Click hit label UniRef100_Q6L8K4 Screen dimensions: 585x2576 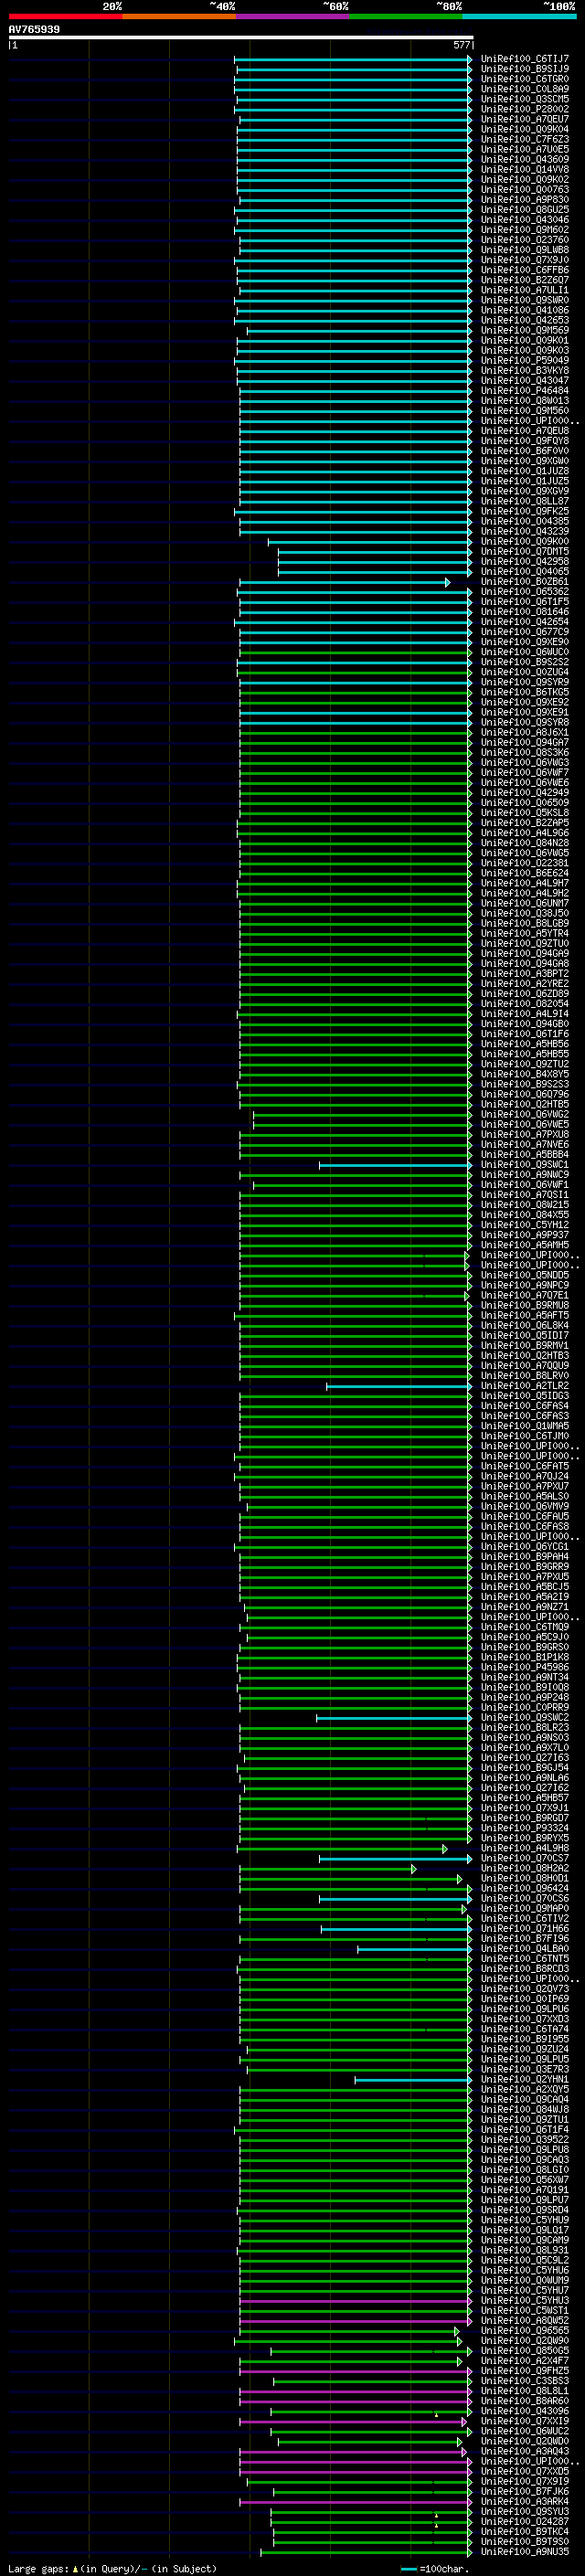click(524, 1326)
